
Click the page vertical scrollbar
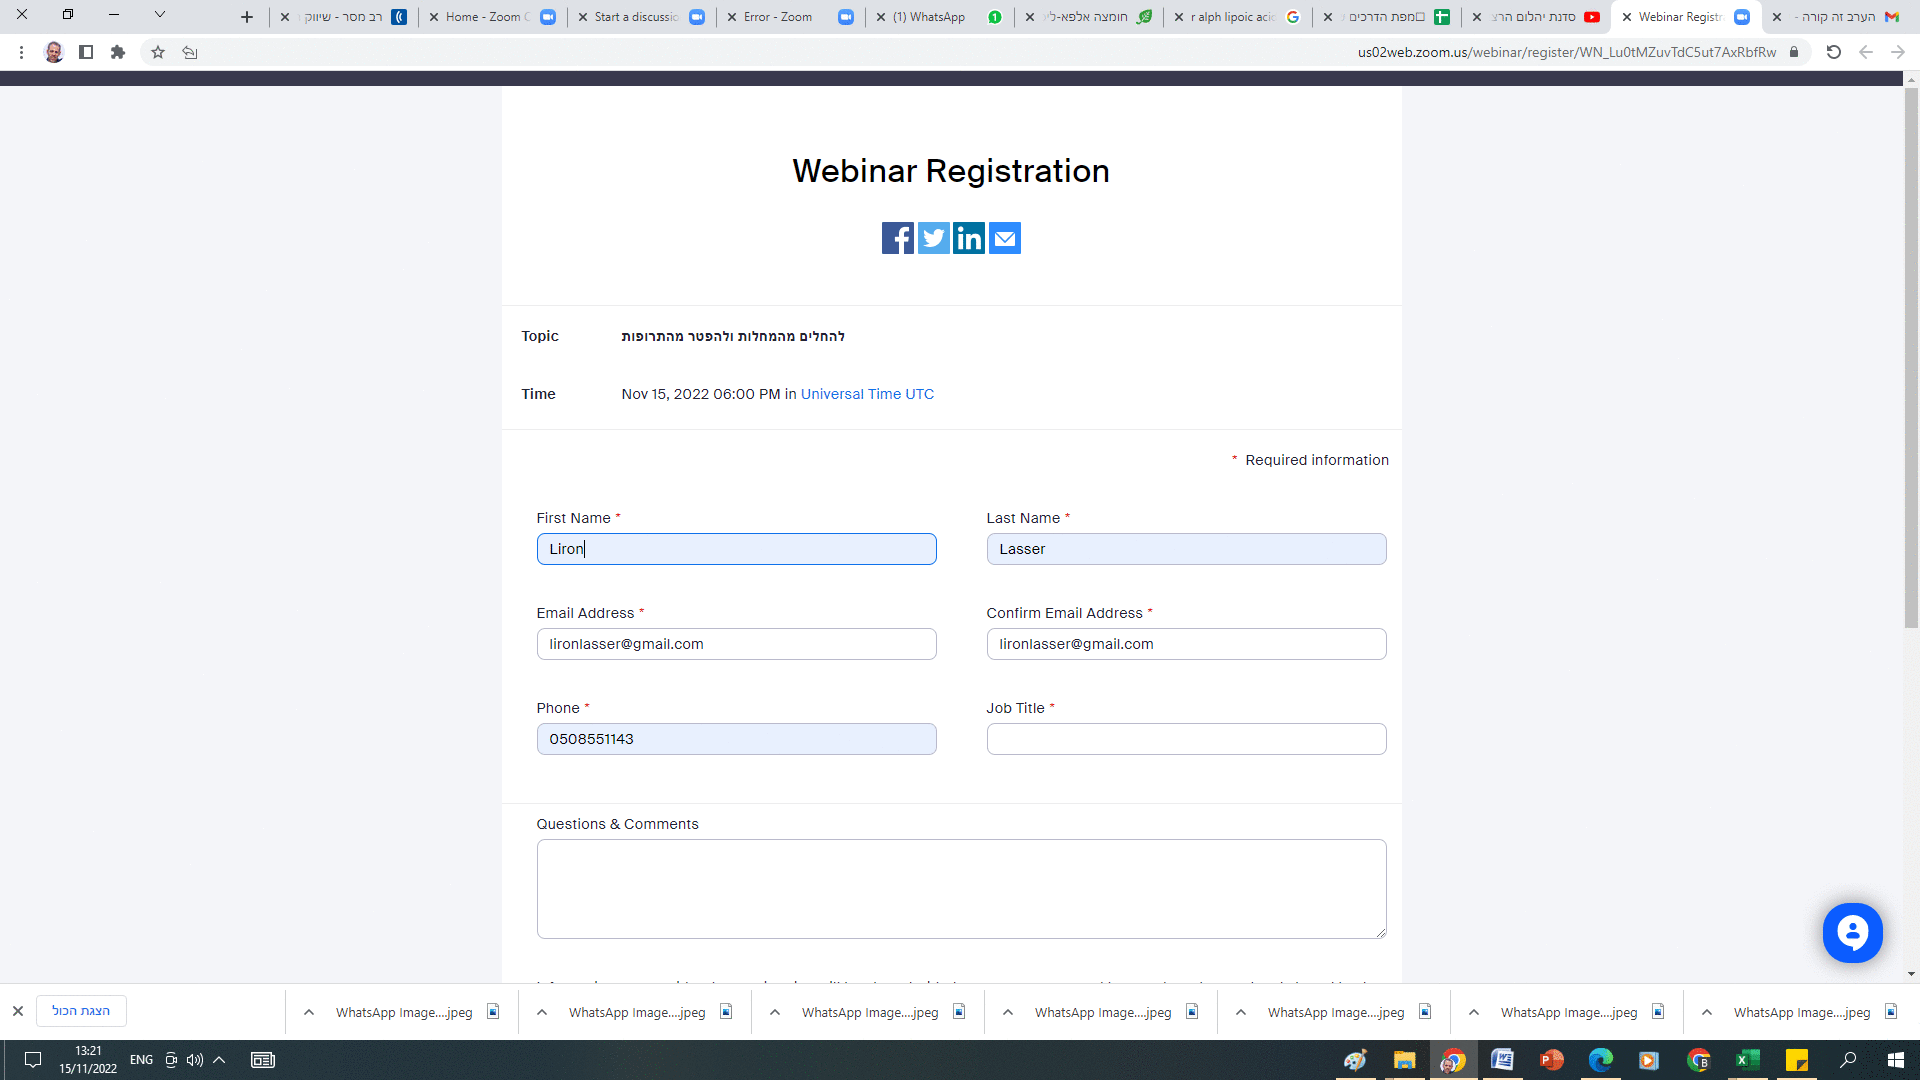(x=1911, y=360)
